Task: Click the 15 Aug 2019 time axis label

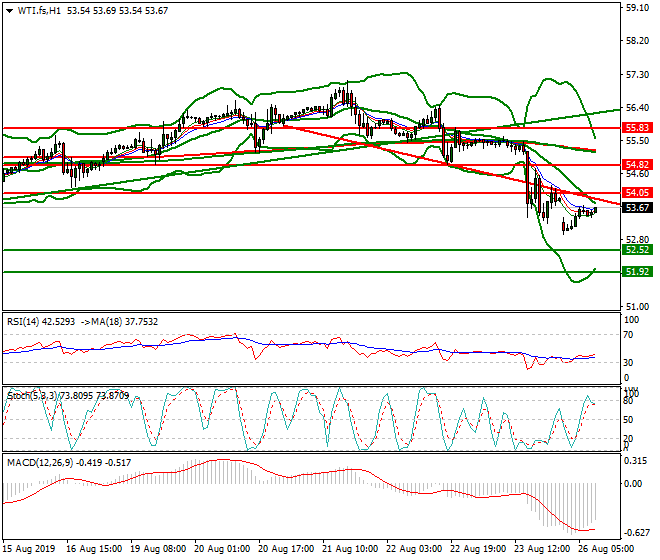Action: pos(29,549)
